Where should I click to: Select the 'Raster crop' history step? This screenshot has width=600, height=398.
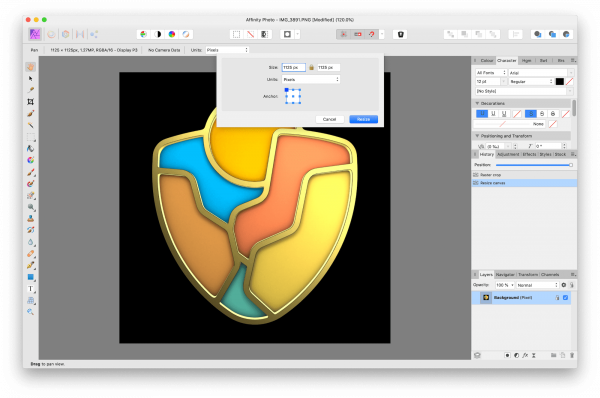(x=524, y=175)
